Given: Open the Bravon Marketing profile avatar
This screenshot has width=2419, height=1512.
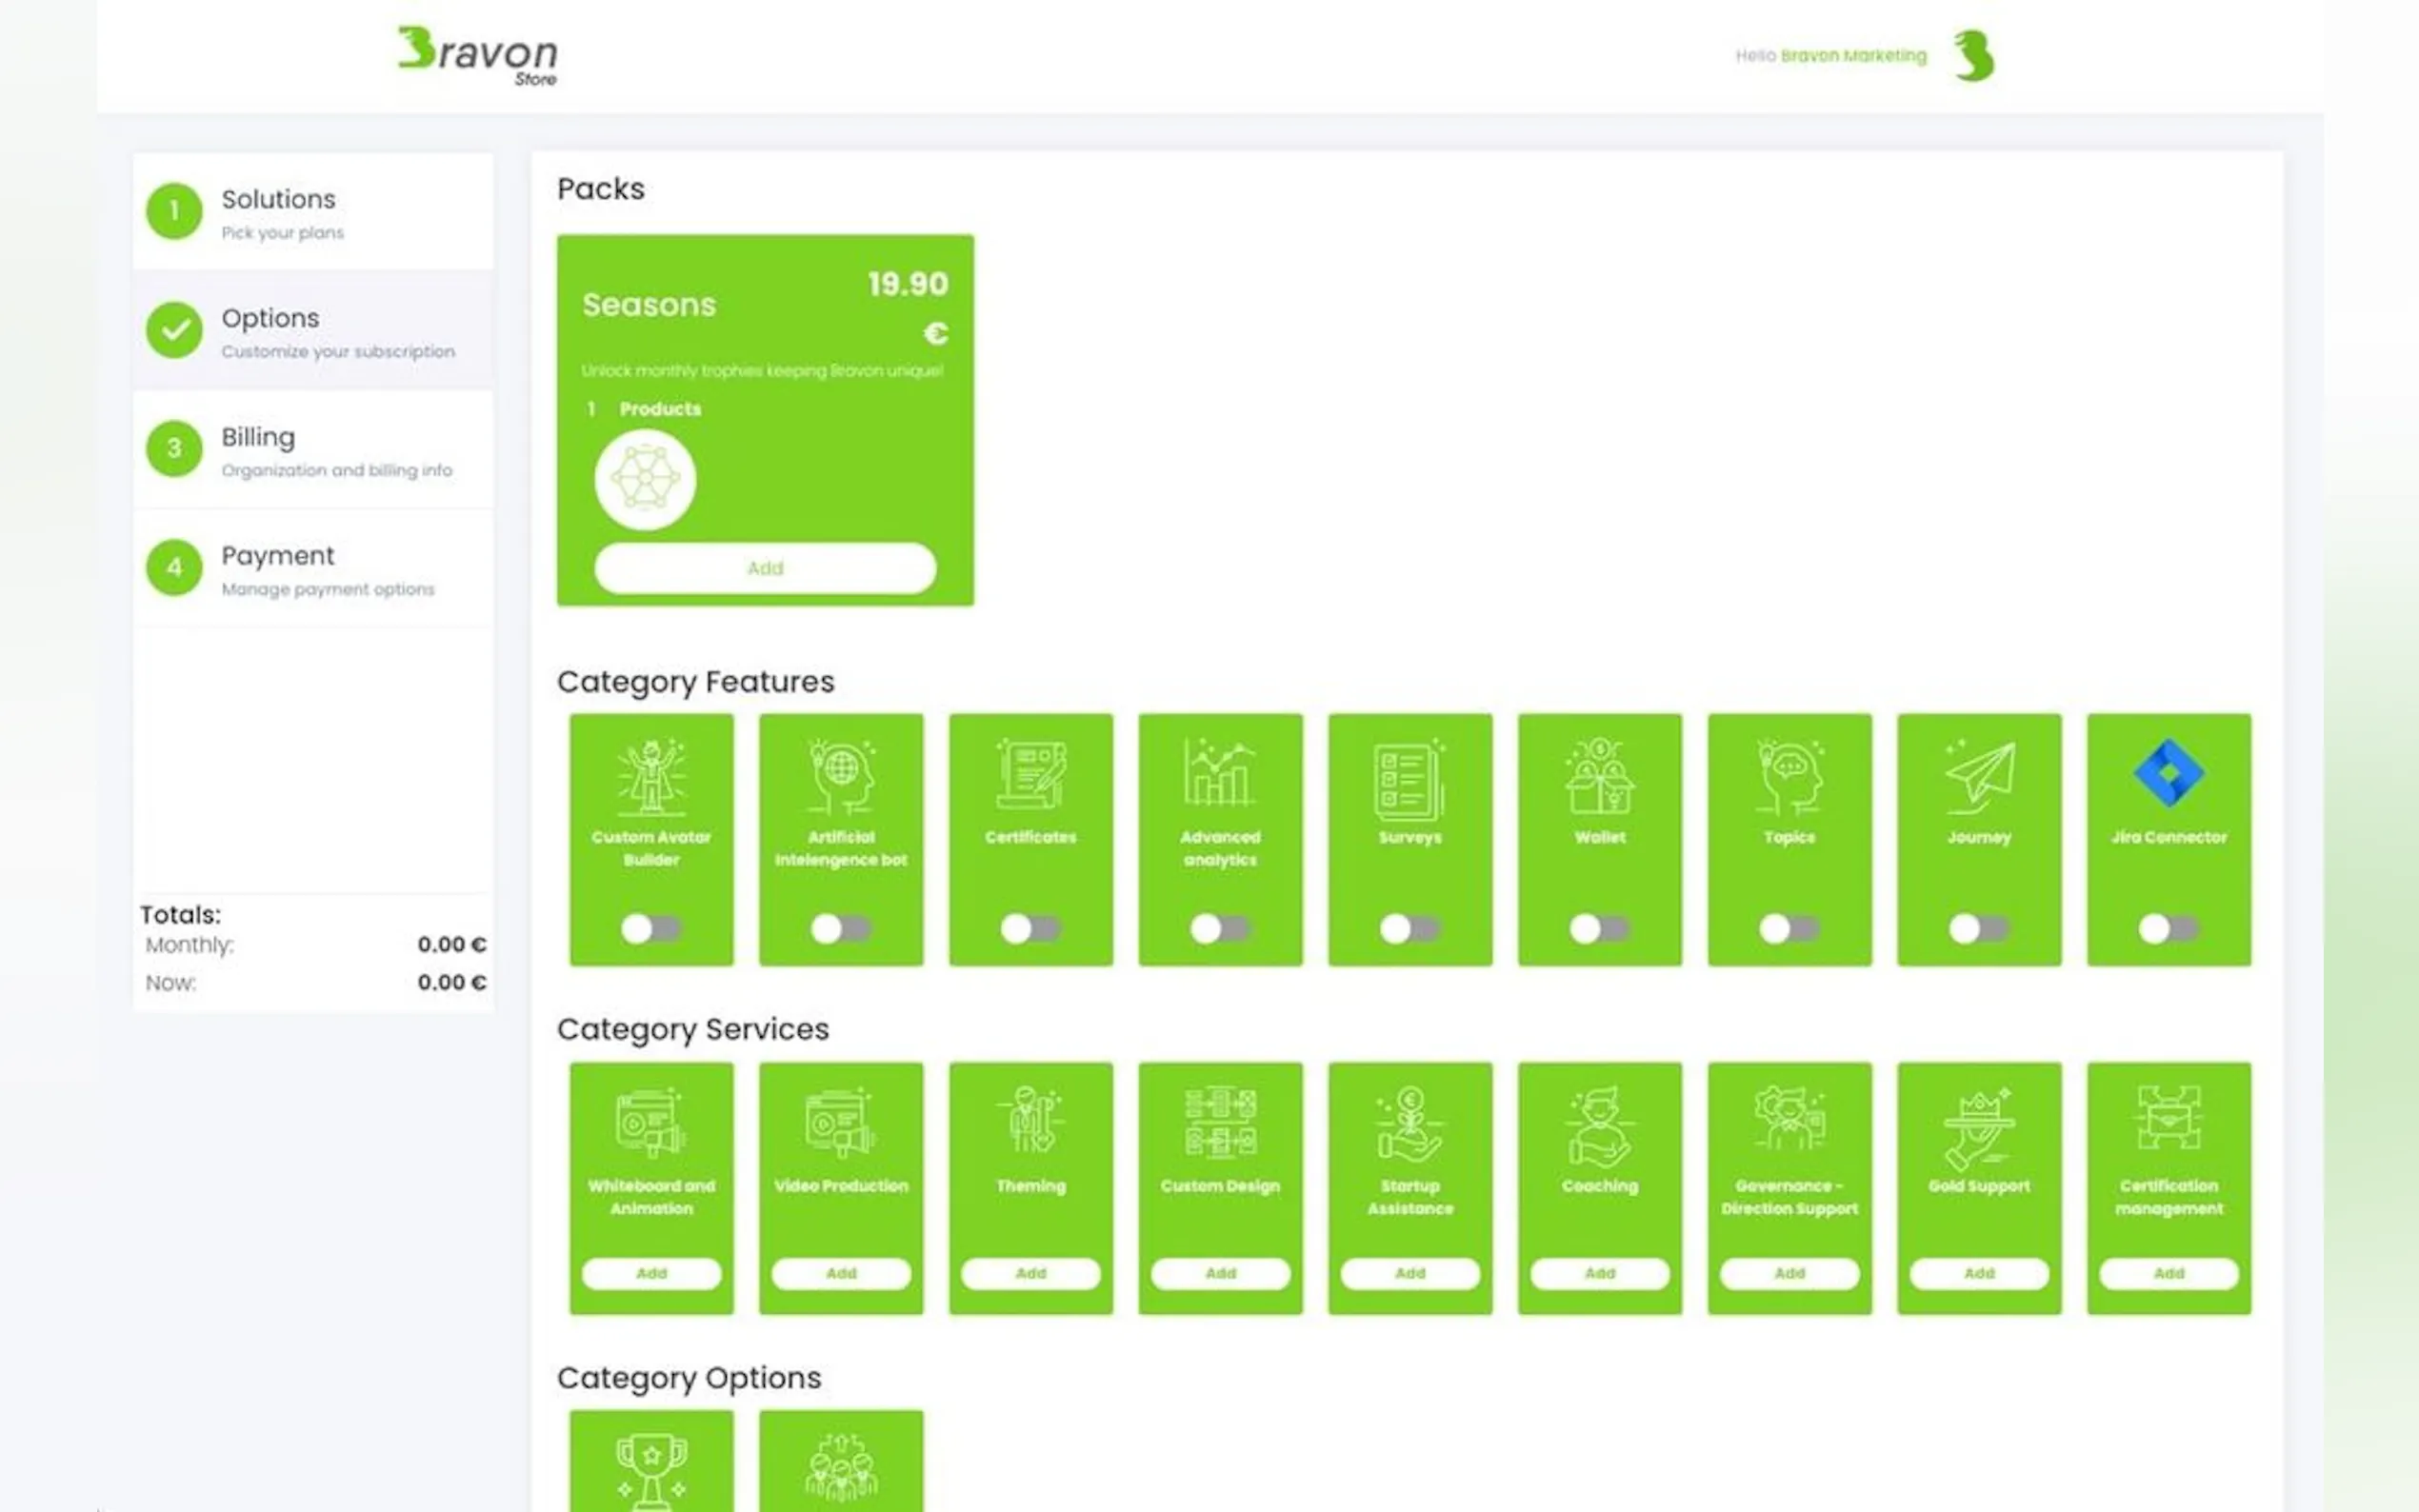Looking at the screenshot, I should click(x=1975, y=56).
